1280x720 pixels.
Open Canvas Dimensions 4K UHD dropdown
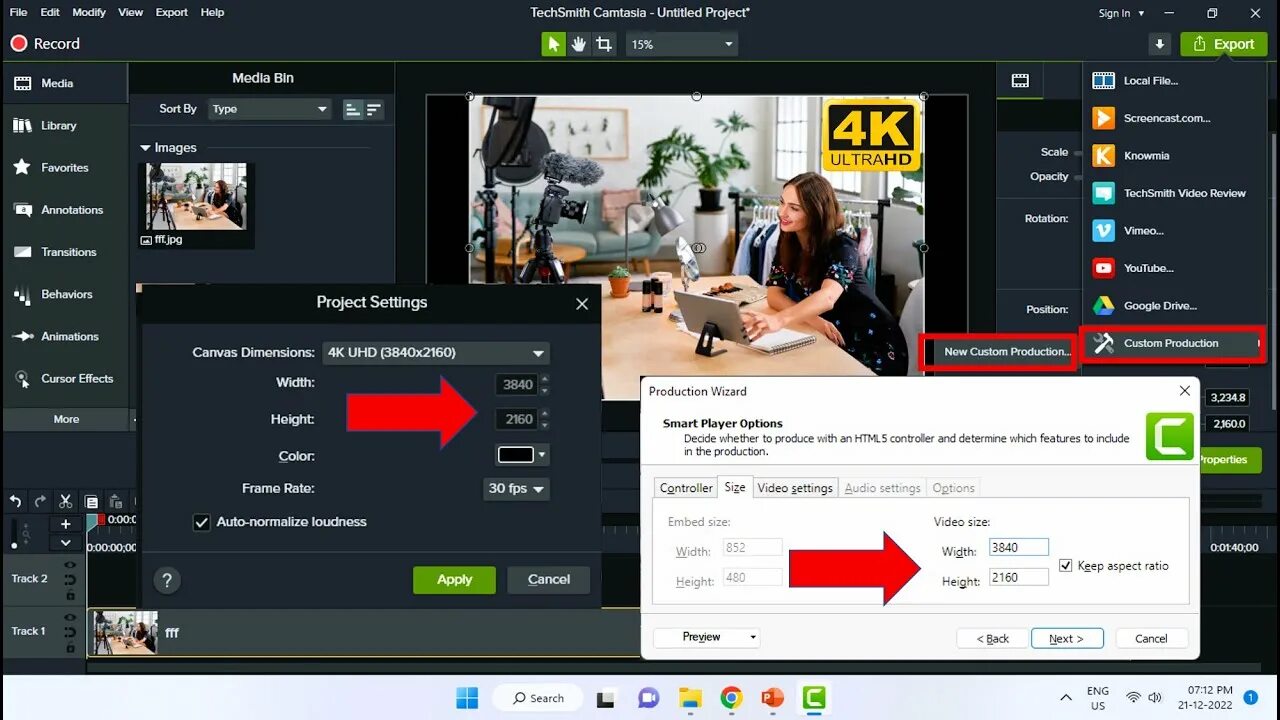point(436,353)
